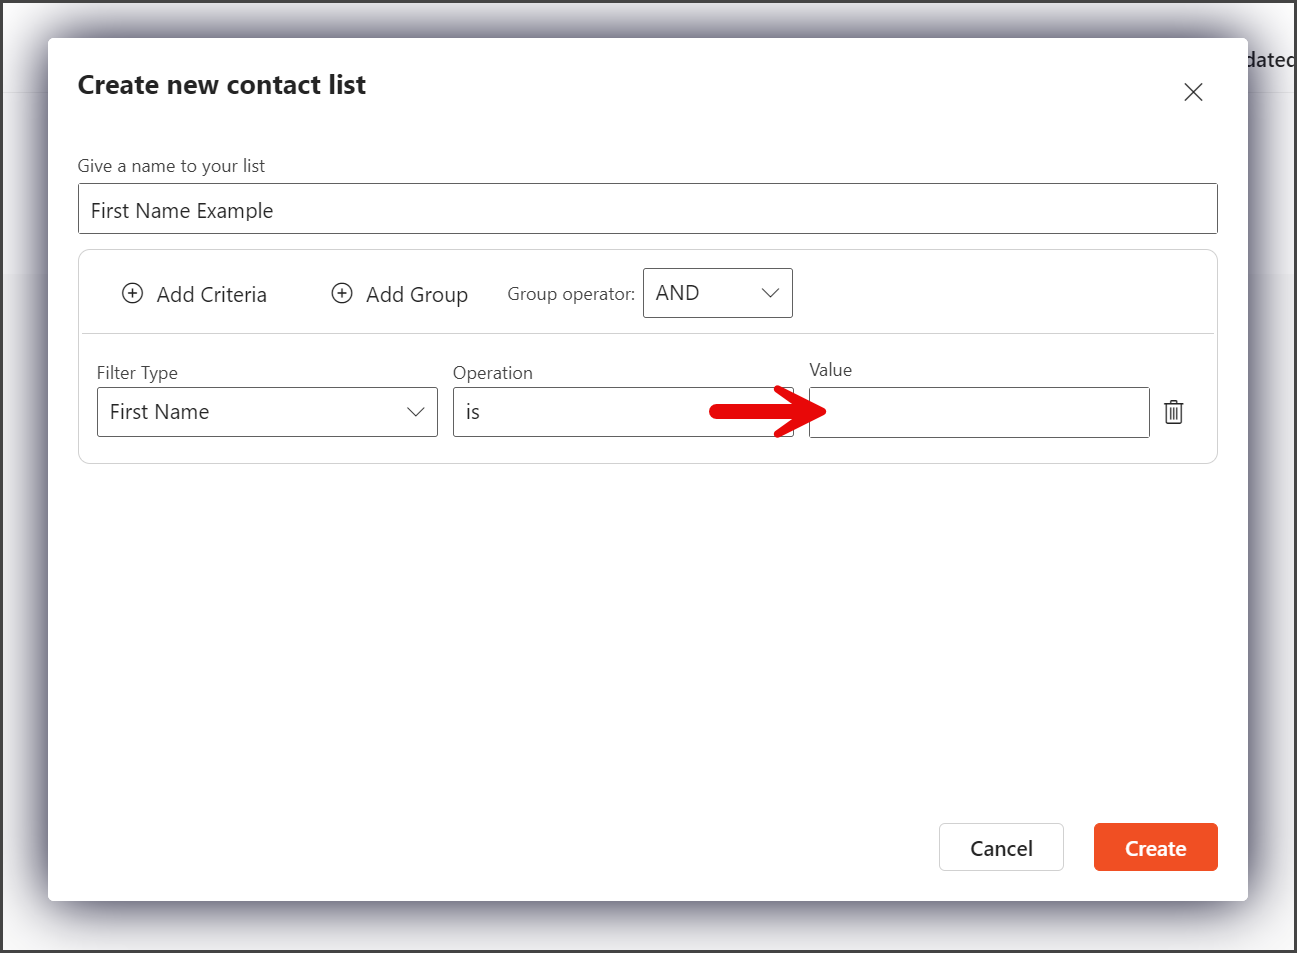Click the Add Group text link
Screen dimensions: 1297x953
pyautogui.click(x=417, y=294)
